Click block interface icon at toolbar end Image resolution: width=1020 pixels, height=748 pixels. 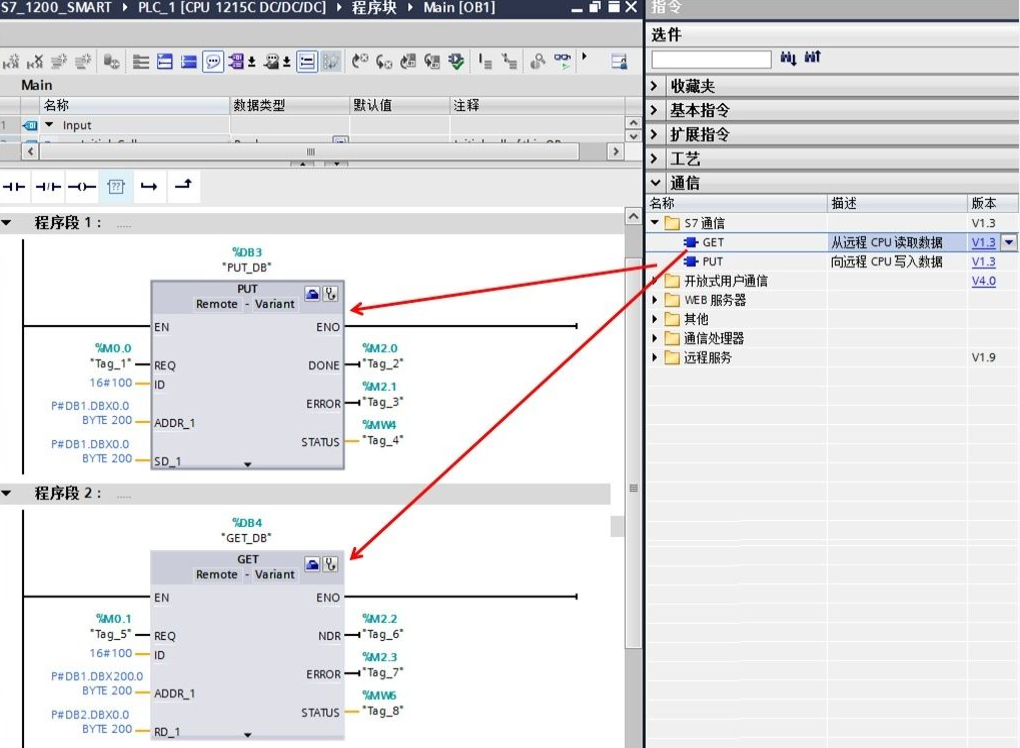[619, 62]
